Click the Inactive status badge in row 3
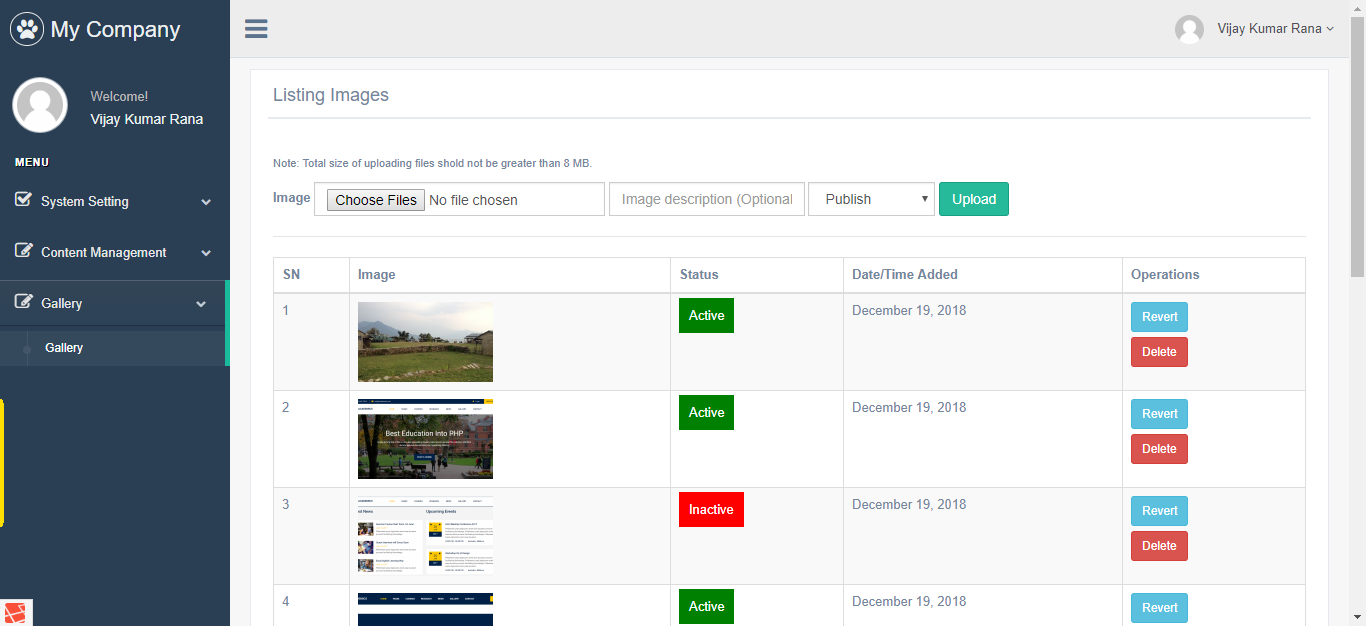The image size is (1366, 626). (711, 510)
